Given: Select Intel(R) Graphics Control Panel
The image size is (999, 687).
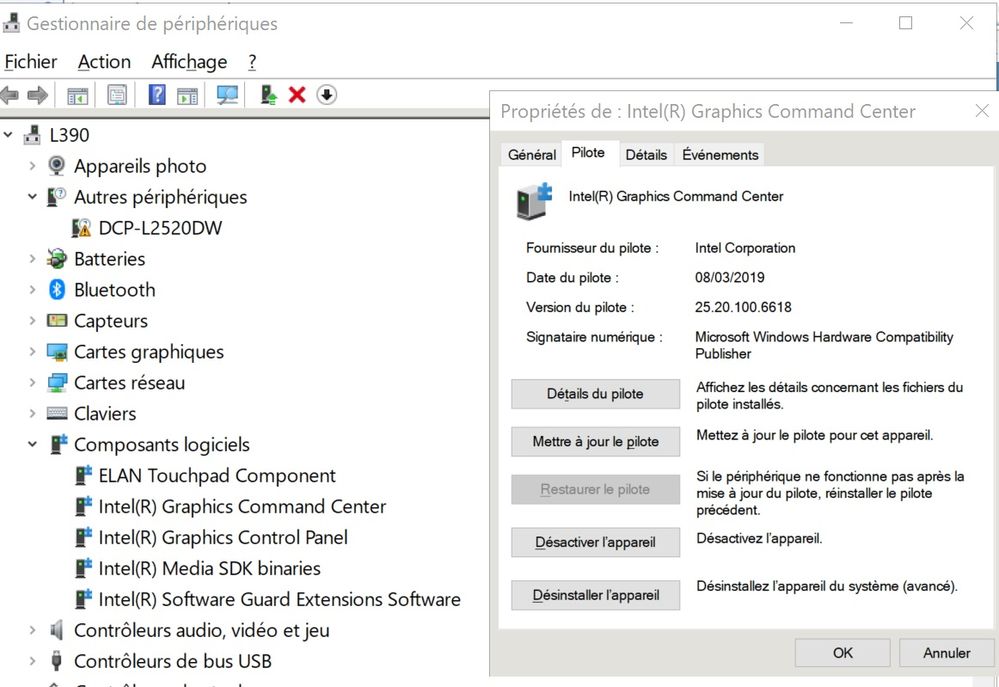Looking at the screenshot, I should pos(223,537).
